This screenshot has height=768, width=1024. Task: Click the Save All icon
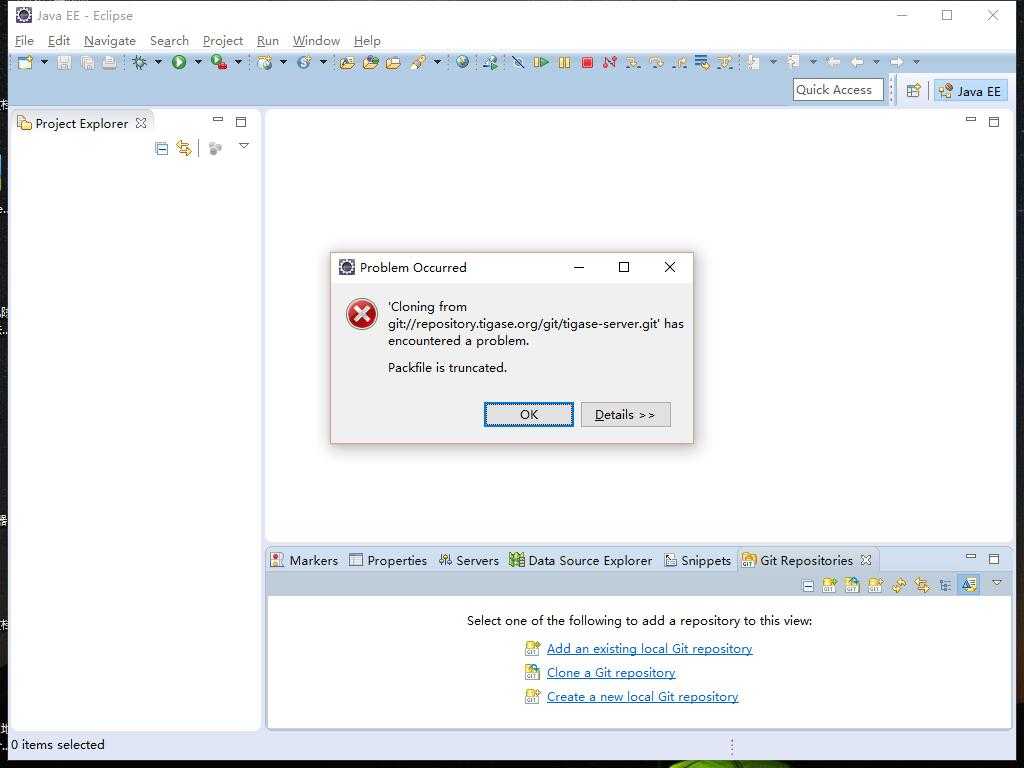point(87,62)
